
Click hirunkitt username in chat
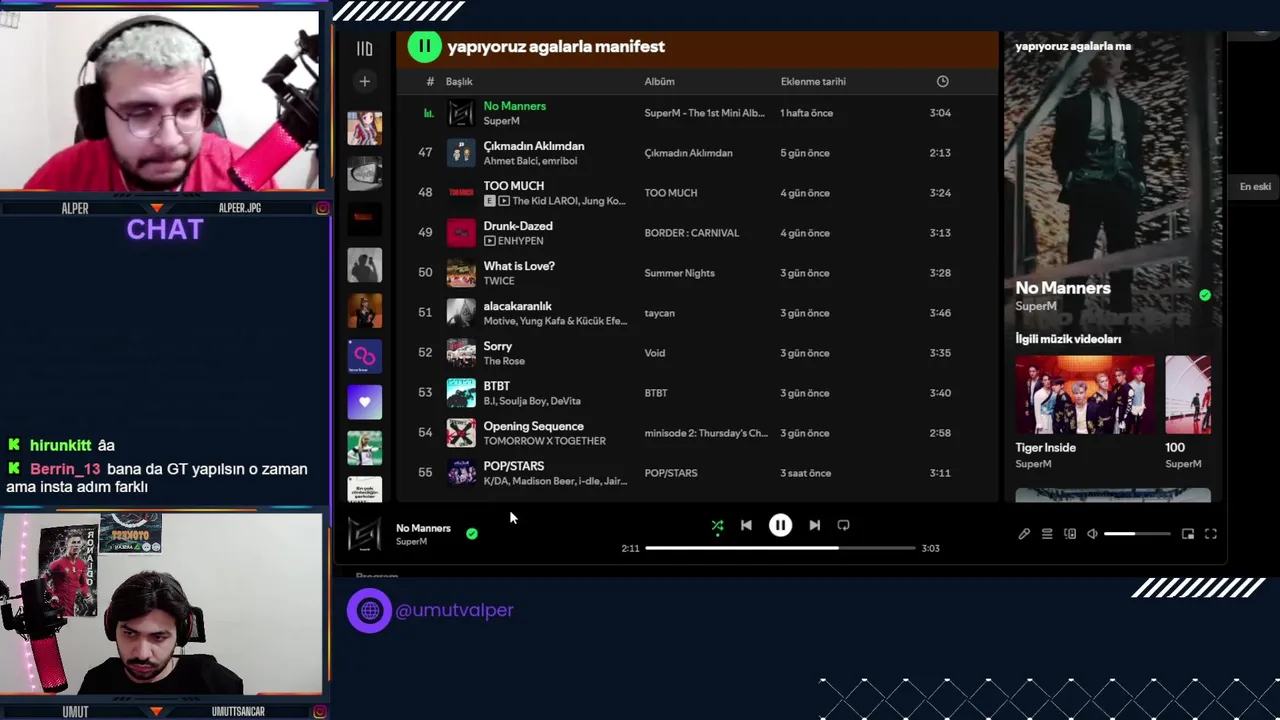[61, 446]
